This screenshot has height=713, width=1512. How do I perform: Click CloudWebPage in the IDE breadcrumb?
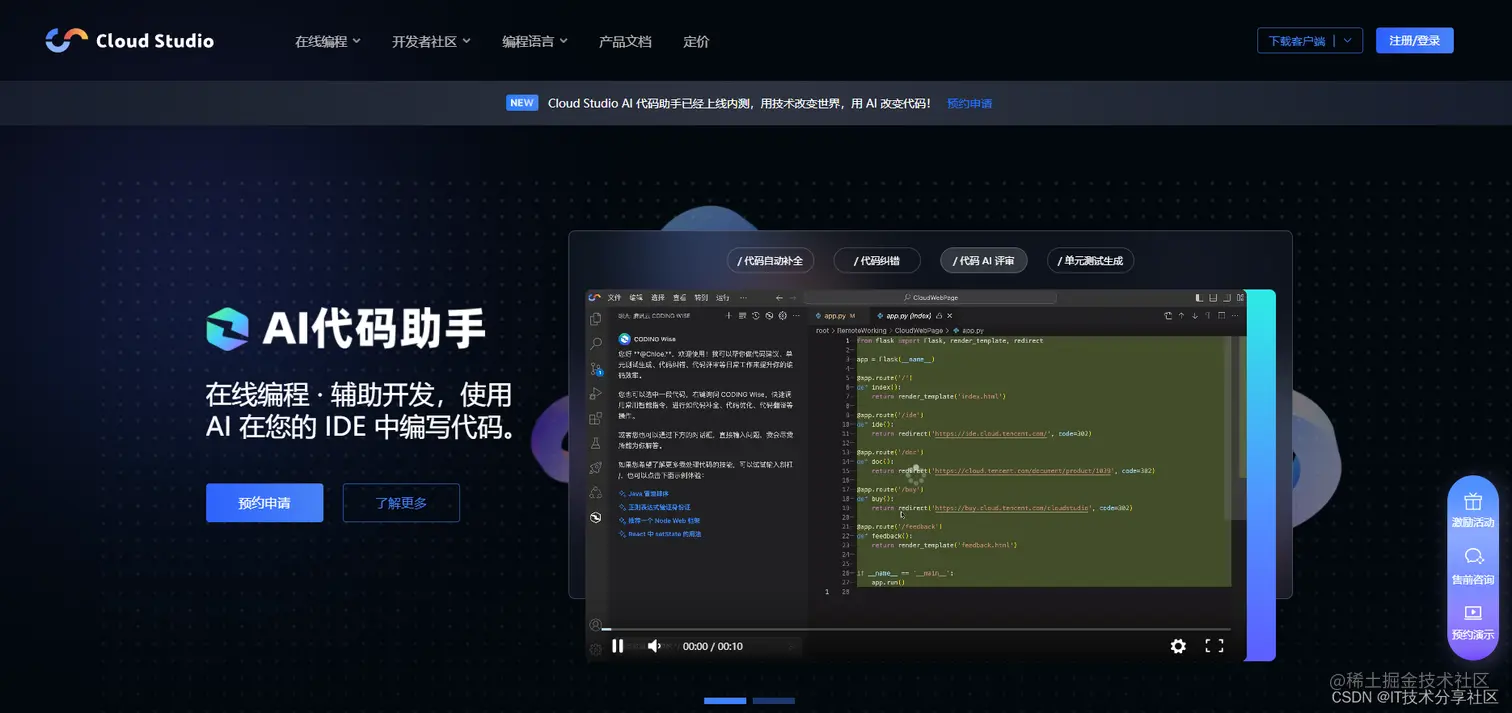(x=919, y=330)
